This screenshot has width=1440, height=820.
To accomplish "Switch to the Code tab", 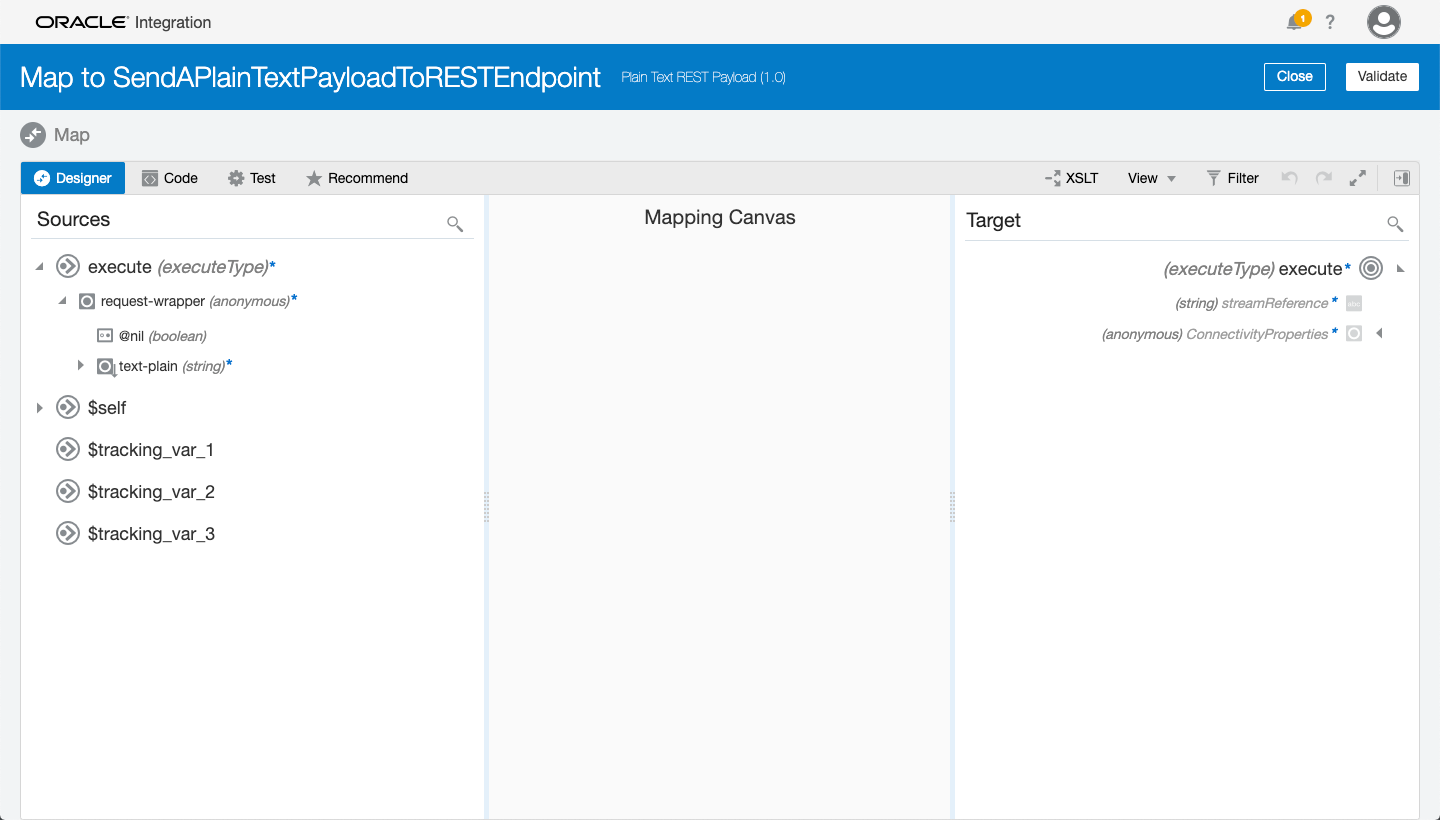I will pos(170,178).
